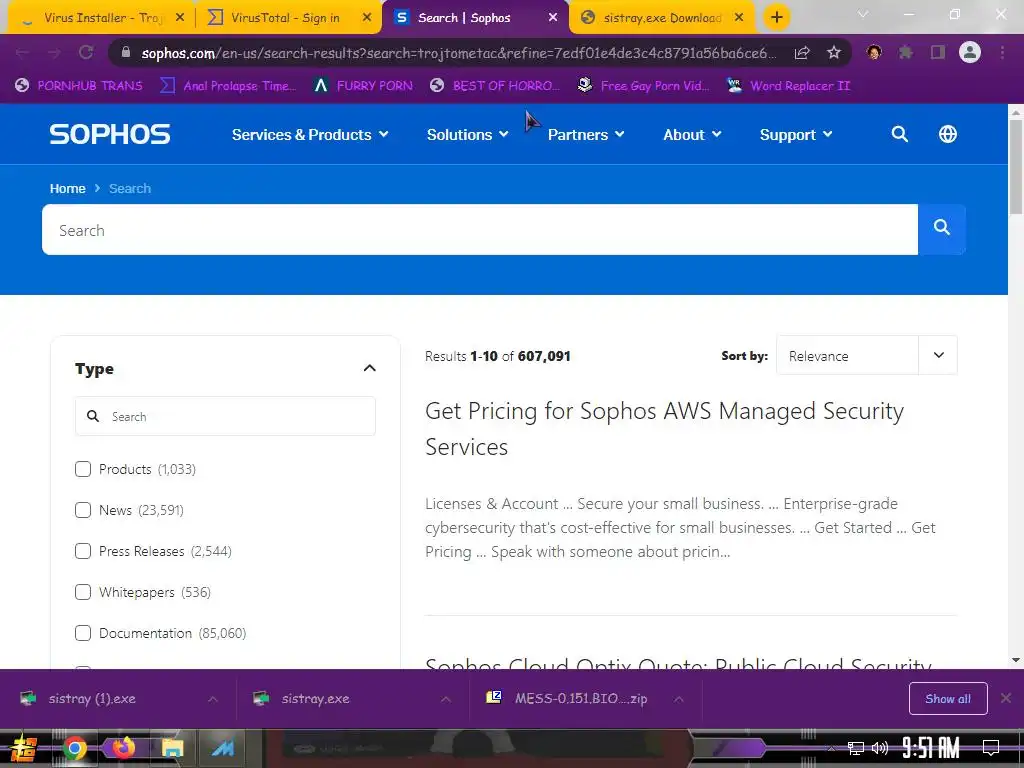Check the Documentation filter checkbox
Image resolution: width=1024 pixels, height=768 pixels.
(83, 633)
